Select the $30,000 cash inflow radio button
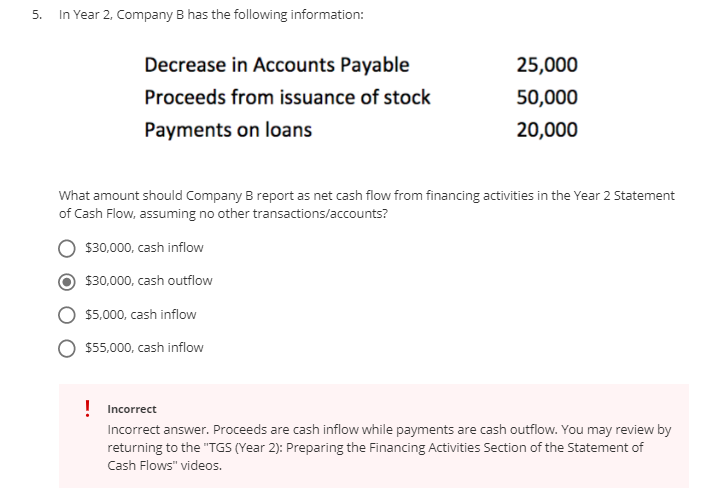 click(x=67, y=249)
